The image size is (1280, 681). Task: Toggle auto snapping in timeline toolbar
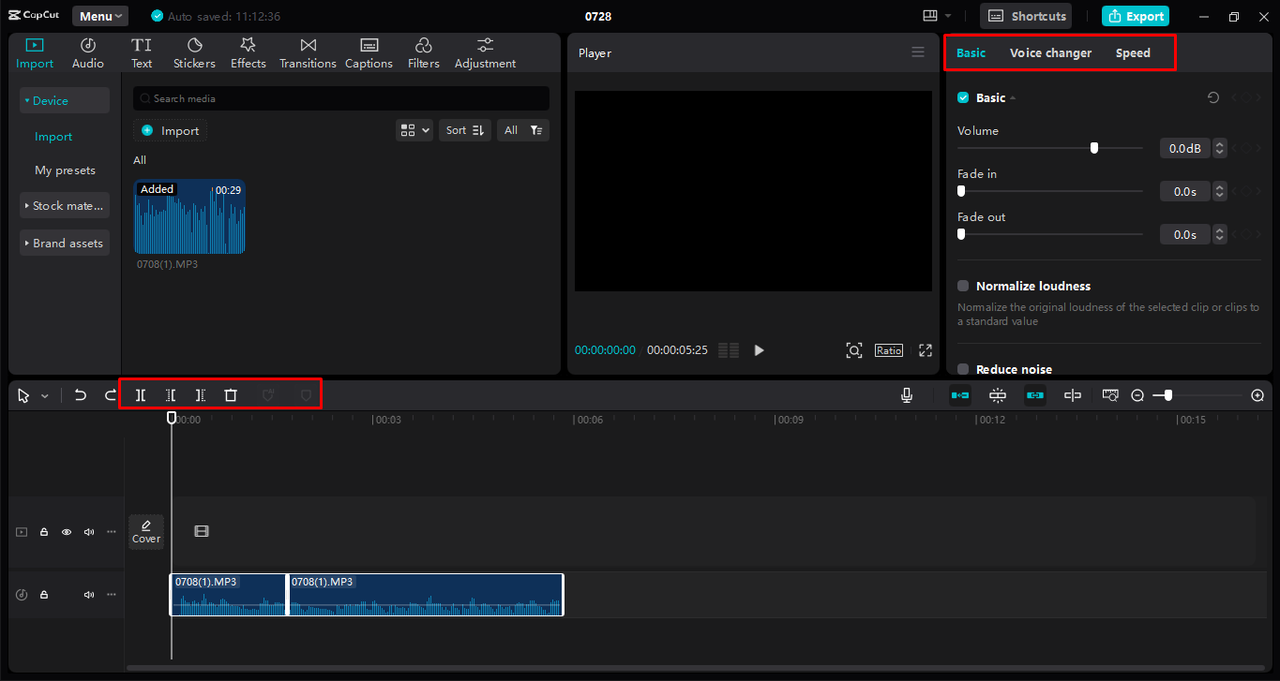click(x=997, y=395)
